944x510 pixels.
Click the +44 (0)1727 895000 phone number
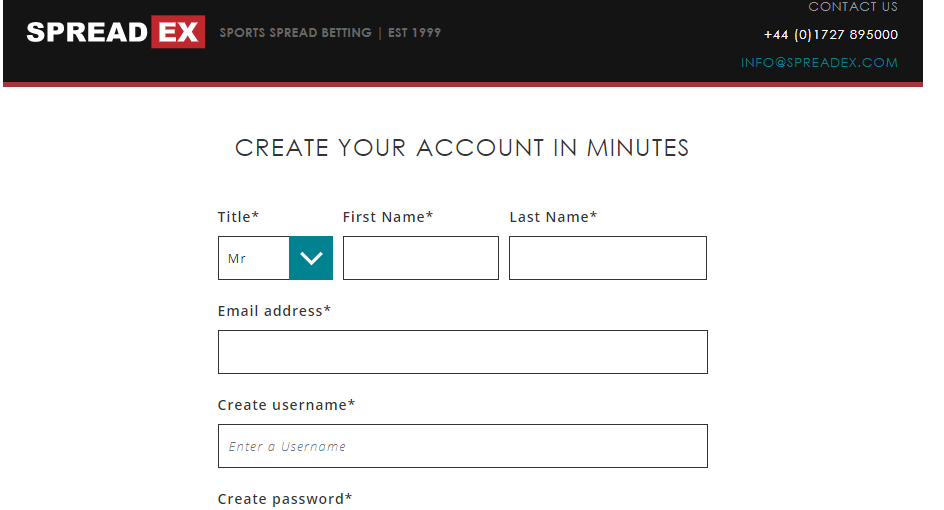pyautogui.click(x=830, y=35)
